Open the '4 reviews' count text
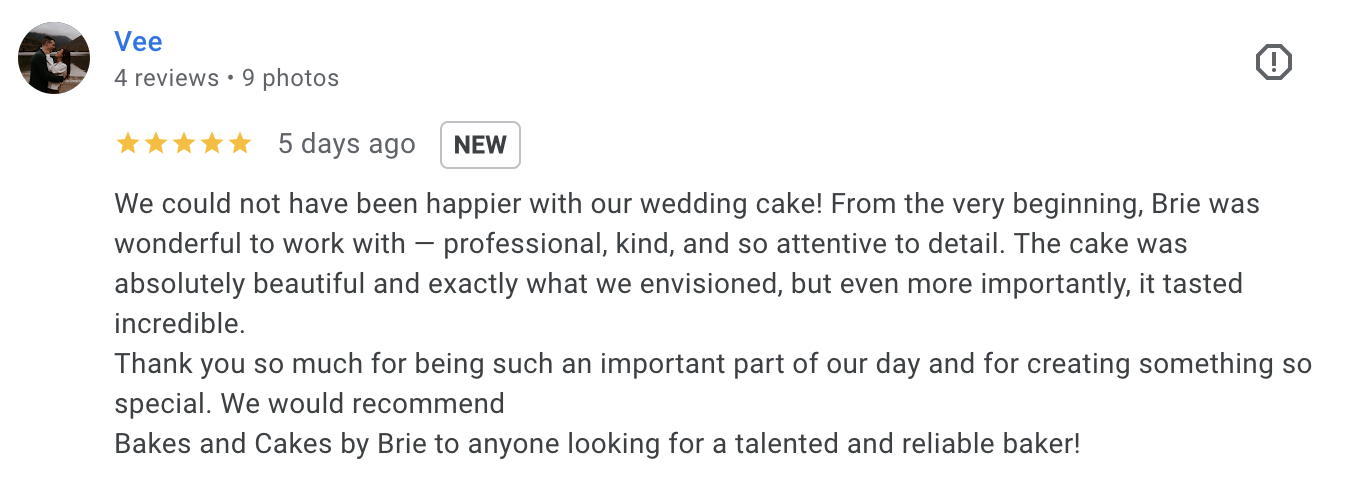 pyautogui.click(x=166, y=78)
